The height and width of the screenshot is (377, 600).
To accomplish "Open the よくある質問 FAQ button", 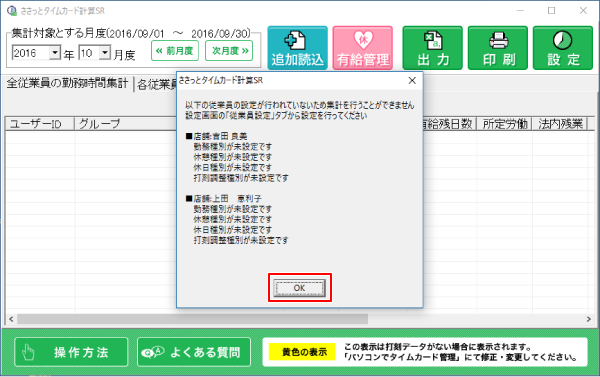I will [x=194, y=352].
